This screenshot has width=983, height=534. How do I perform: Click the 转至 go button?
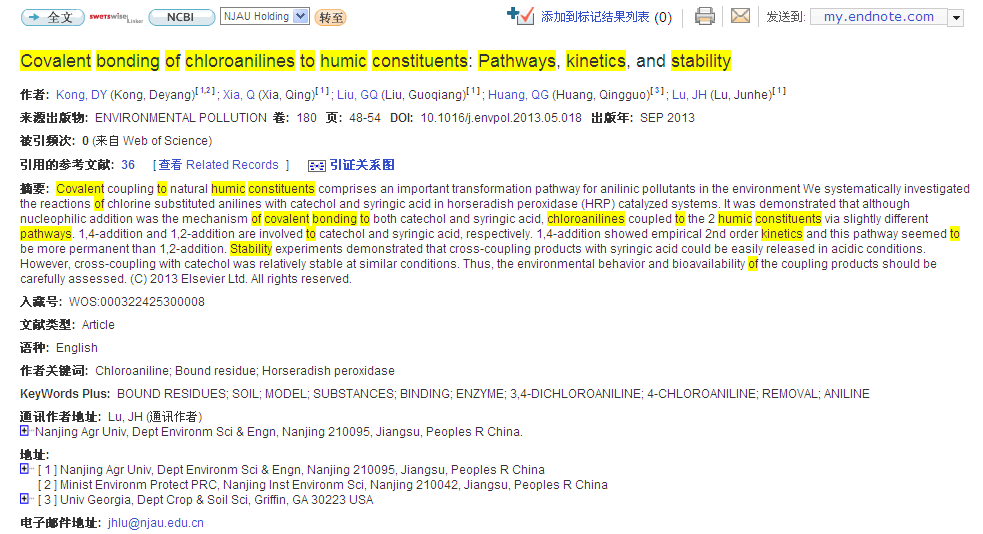point(331,17)
